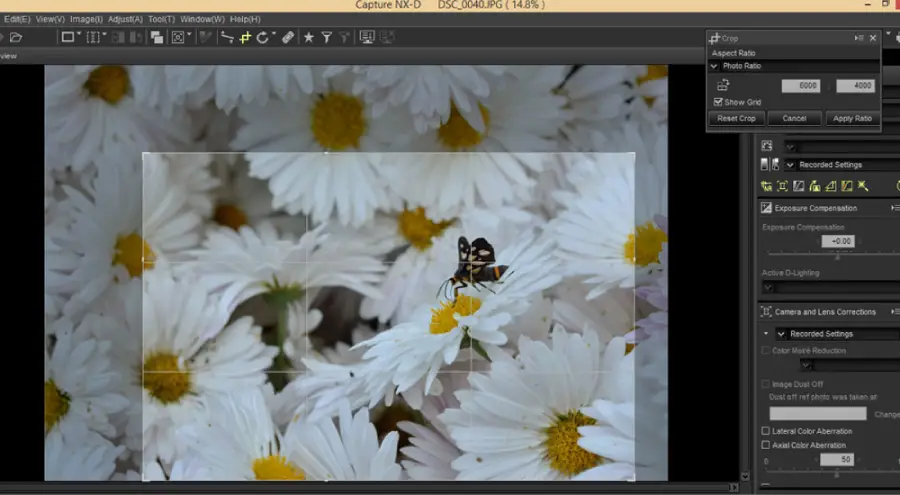Click the picture icon above Recorded Settings
The height and width of the screenshot is (495, 900).
click(x=767, y=145)
